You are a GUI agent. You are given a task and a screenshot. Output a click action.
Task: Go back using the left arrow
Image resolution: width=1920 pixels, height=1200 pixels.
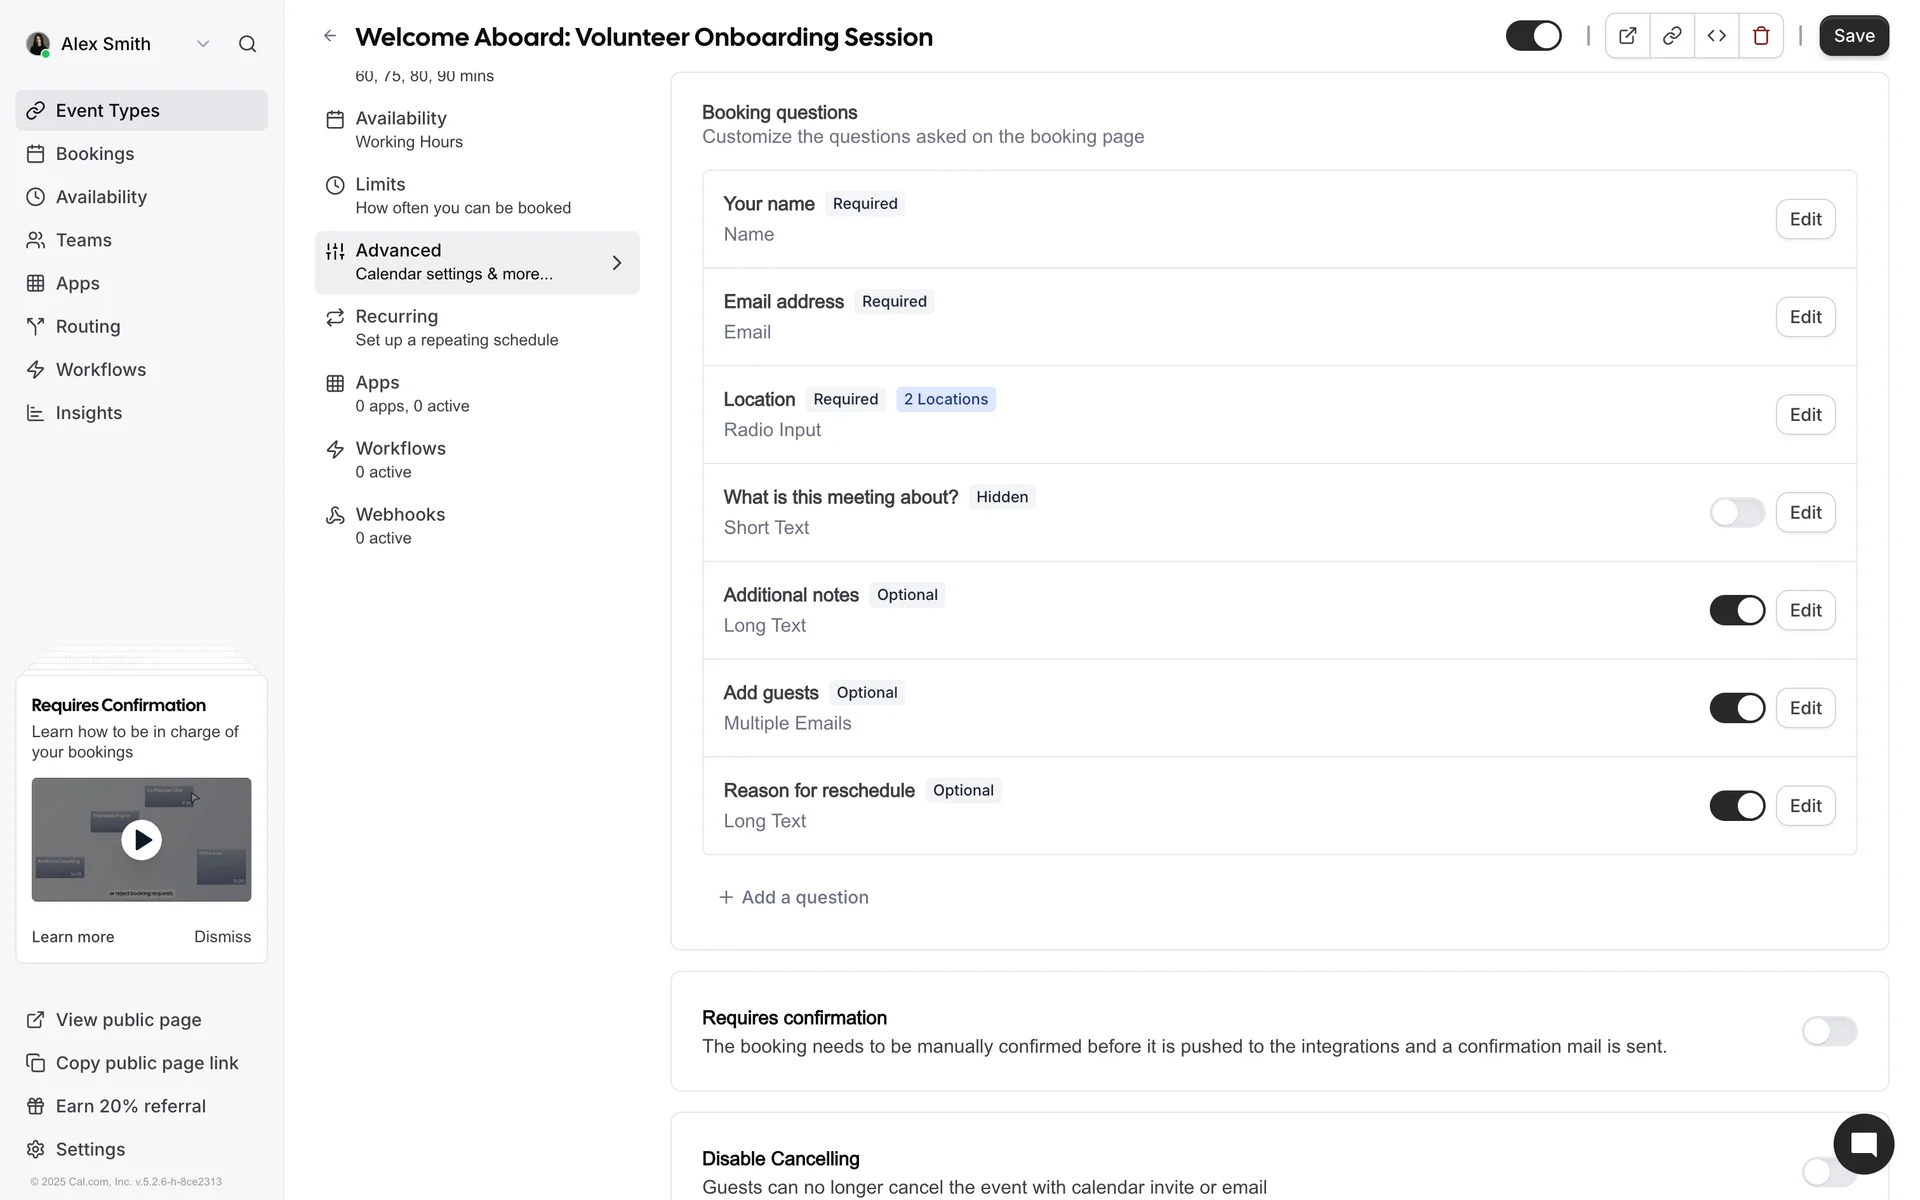click(x=330, y=36)
